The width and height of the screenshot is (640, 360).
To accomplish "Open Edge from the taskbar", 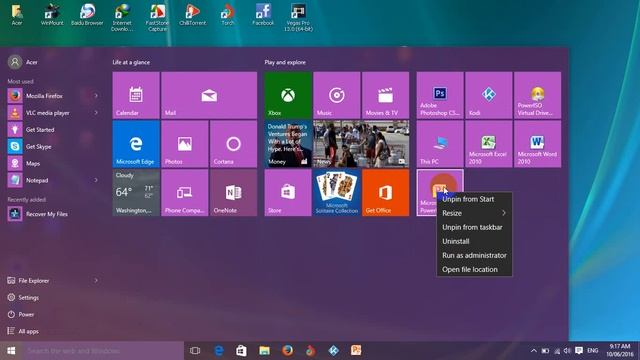I will click(218, 351).
